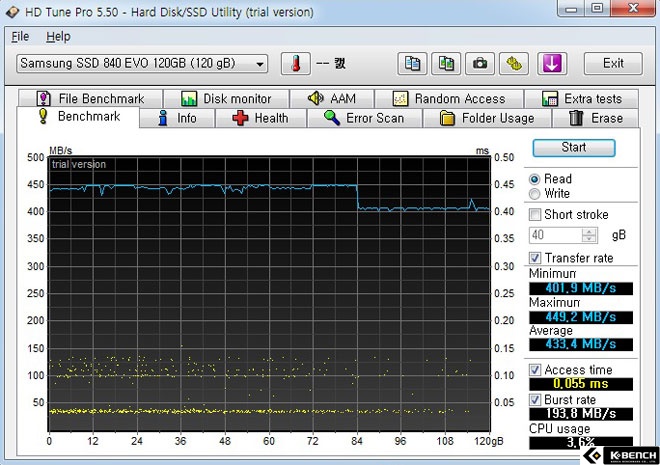Start the benchmark test
Screen dimensions: 660x465
[x=574, y=148]
